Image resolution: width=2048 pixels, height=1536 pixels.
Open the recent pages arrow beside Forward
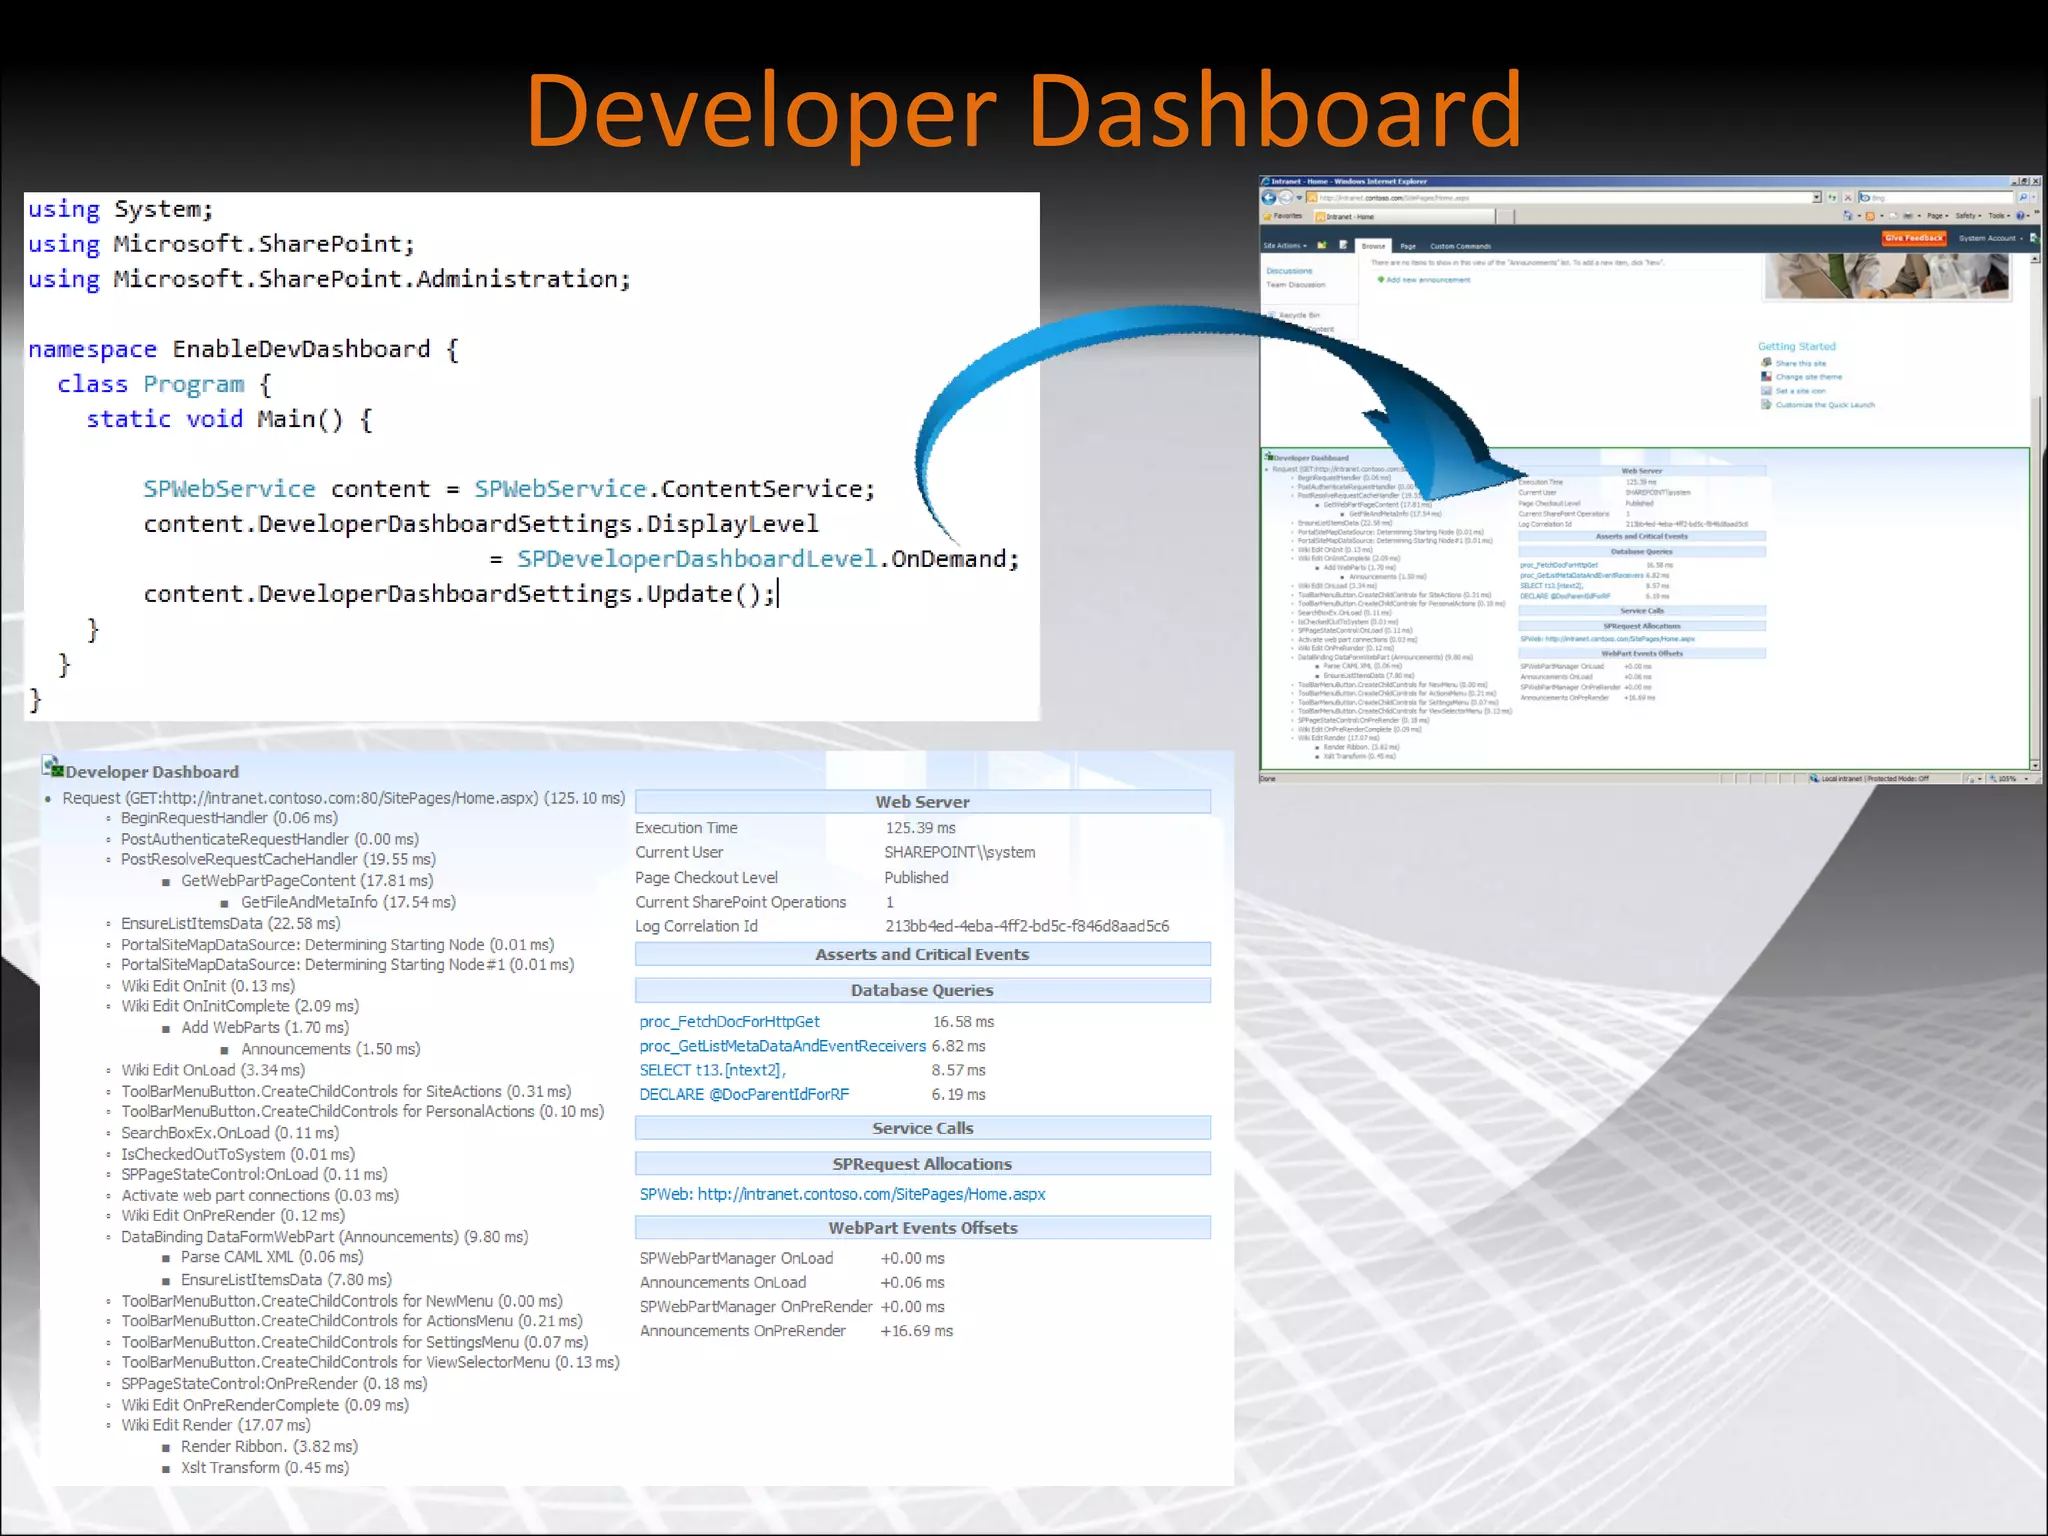pos(1299,197)
